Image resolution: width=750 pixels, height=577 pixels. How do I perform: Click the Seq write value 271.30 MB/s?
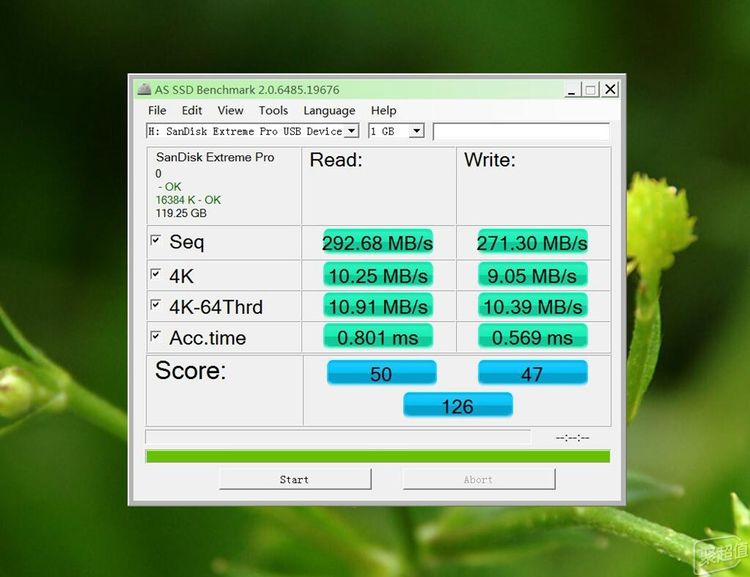[532, 243]
